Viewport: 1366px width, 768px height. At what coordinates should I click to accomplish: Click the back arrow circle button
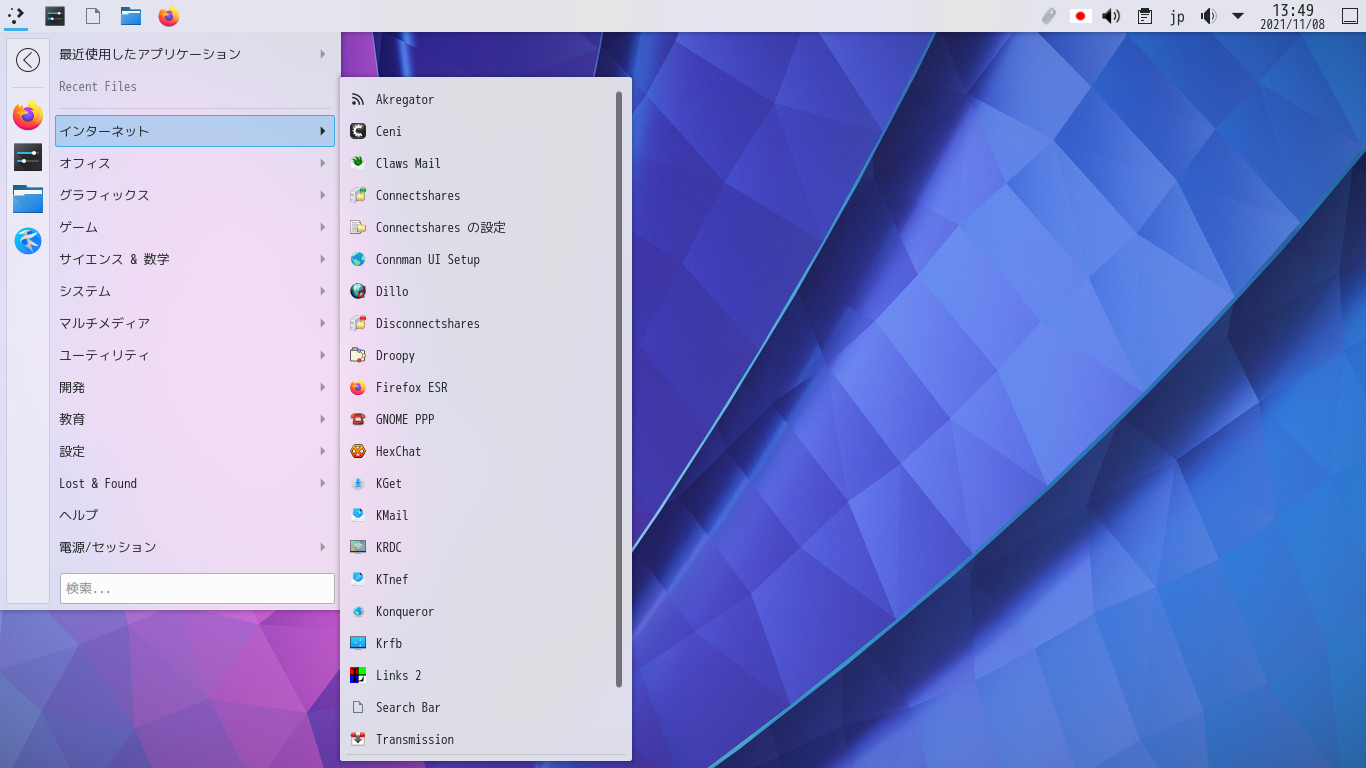(x=28, y=60)
